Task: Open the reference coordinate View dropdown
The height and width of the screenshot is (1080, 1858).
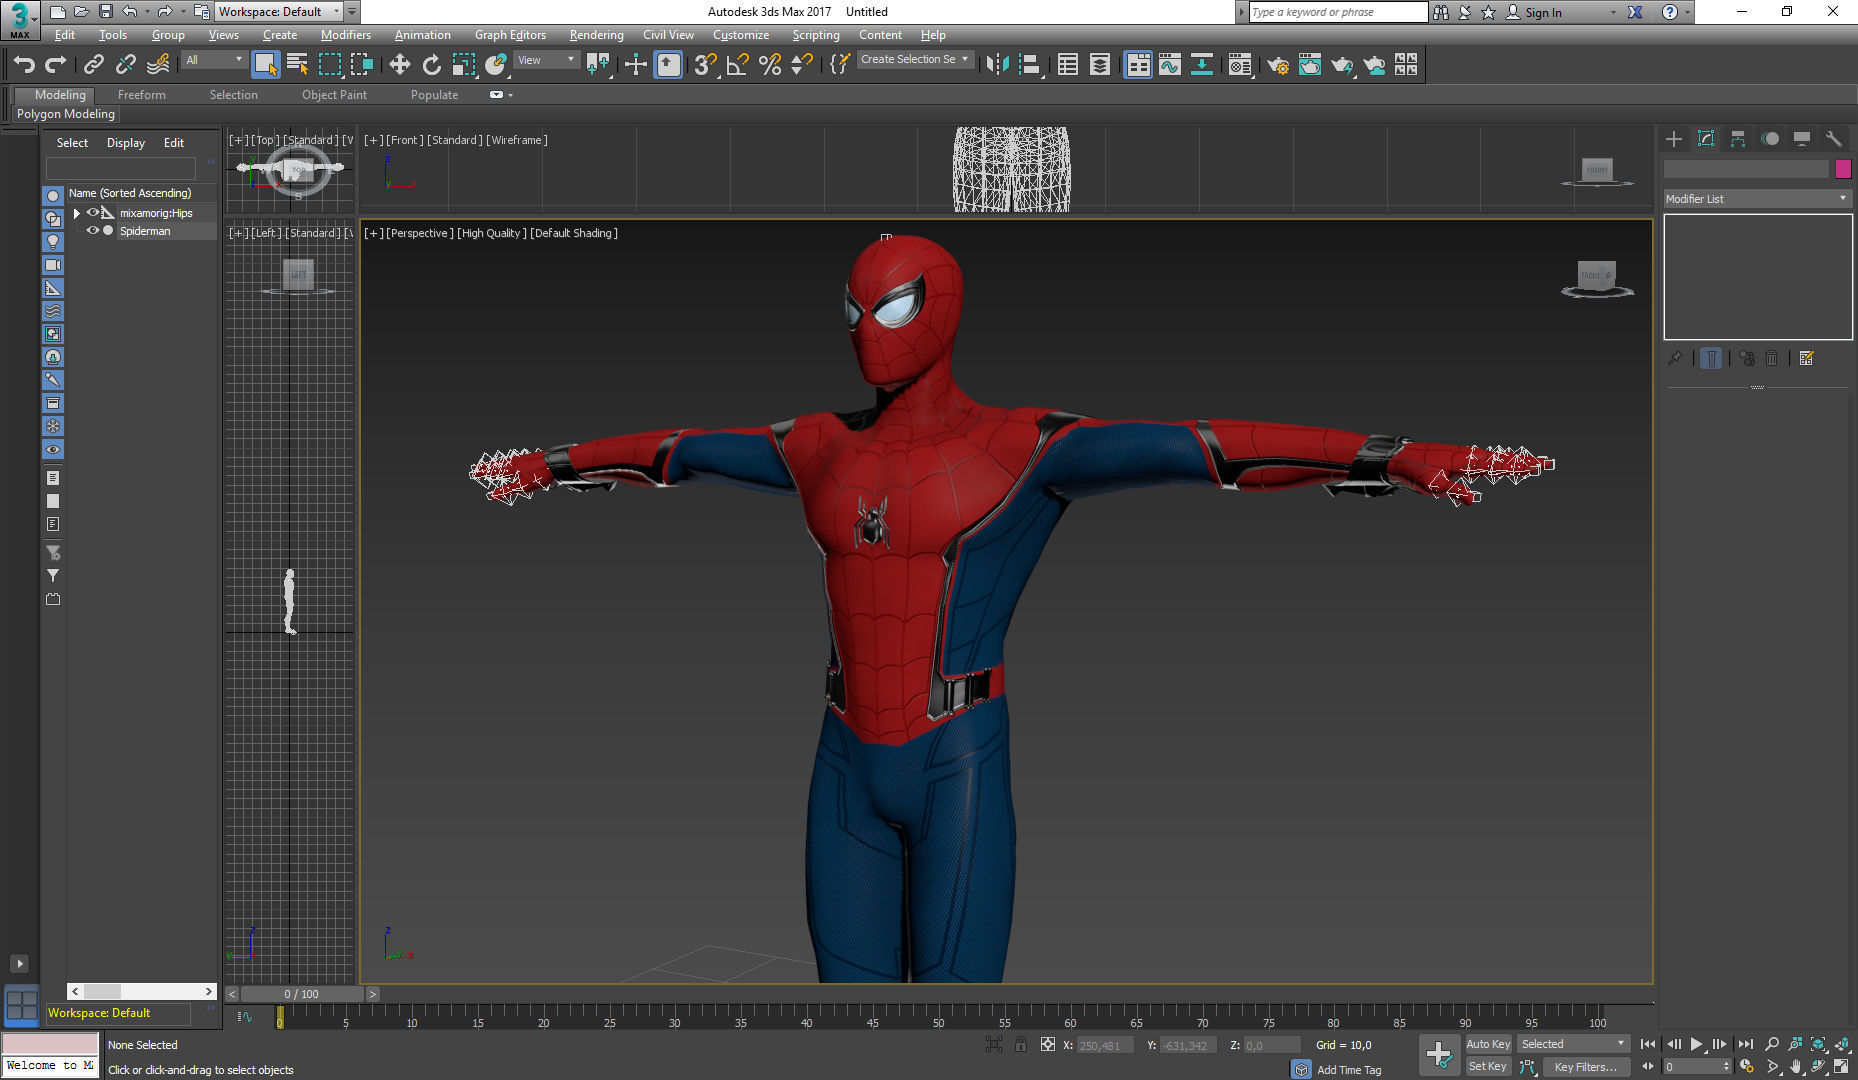Action: (x=546, y=60)
